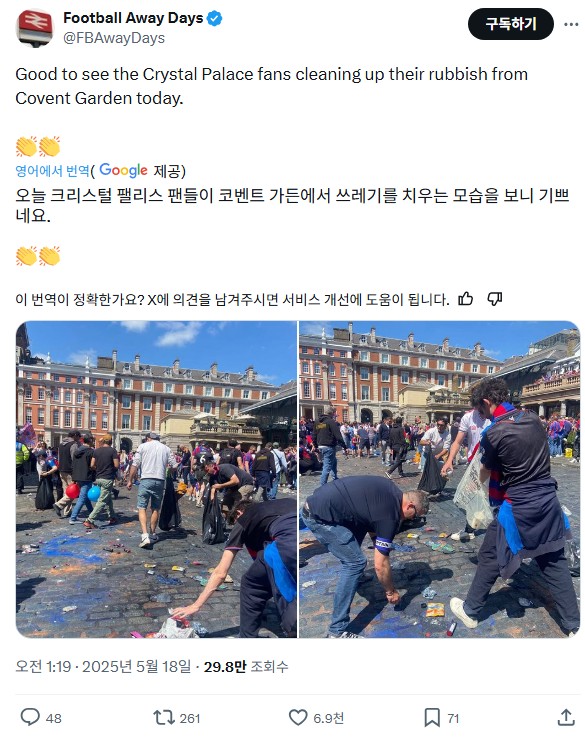Viewport: 585px width, 740px height.
Task: Open the three-dot more options menu
Action: pyautogui.click(x=571, y=24)
